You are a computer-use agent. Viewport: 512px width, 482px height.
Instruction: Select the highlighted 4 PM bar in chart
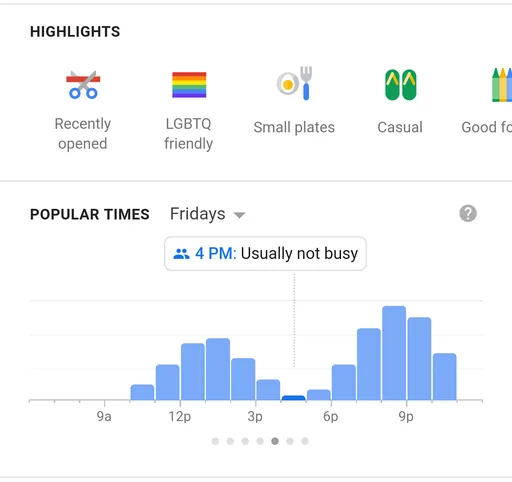point(293,398)
